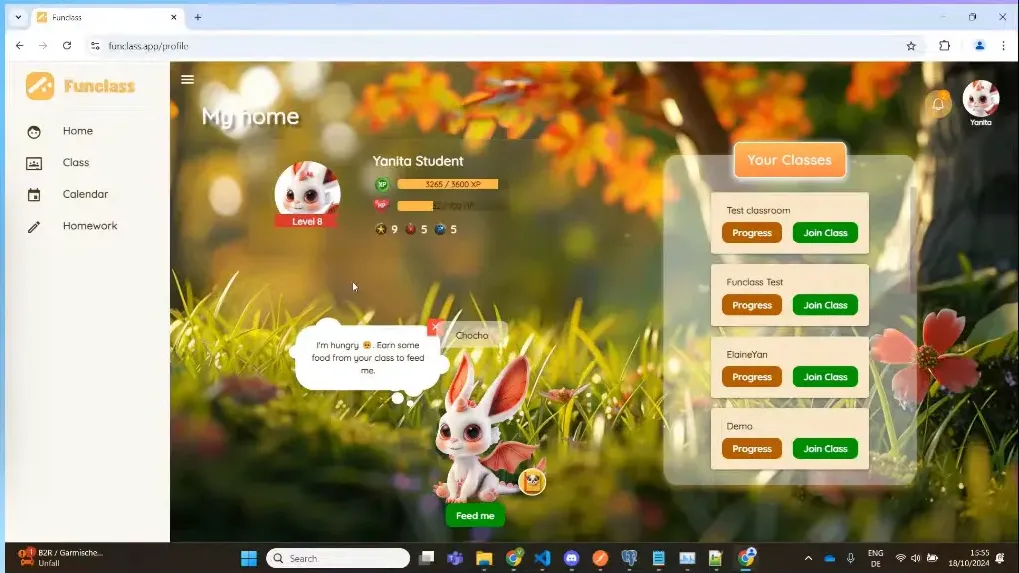Viewport: 1019px width, 573px height.
Task: Open File Explorer from taskbar
Action: pos(484,558)
